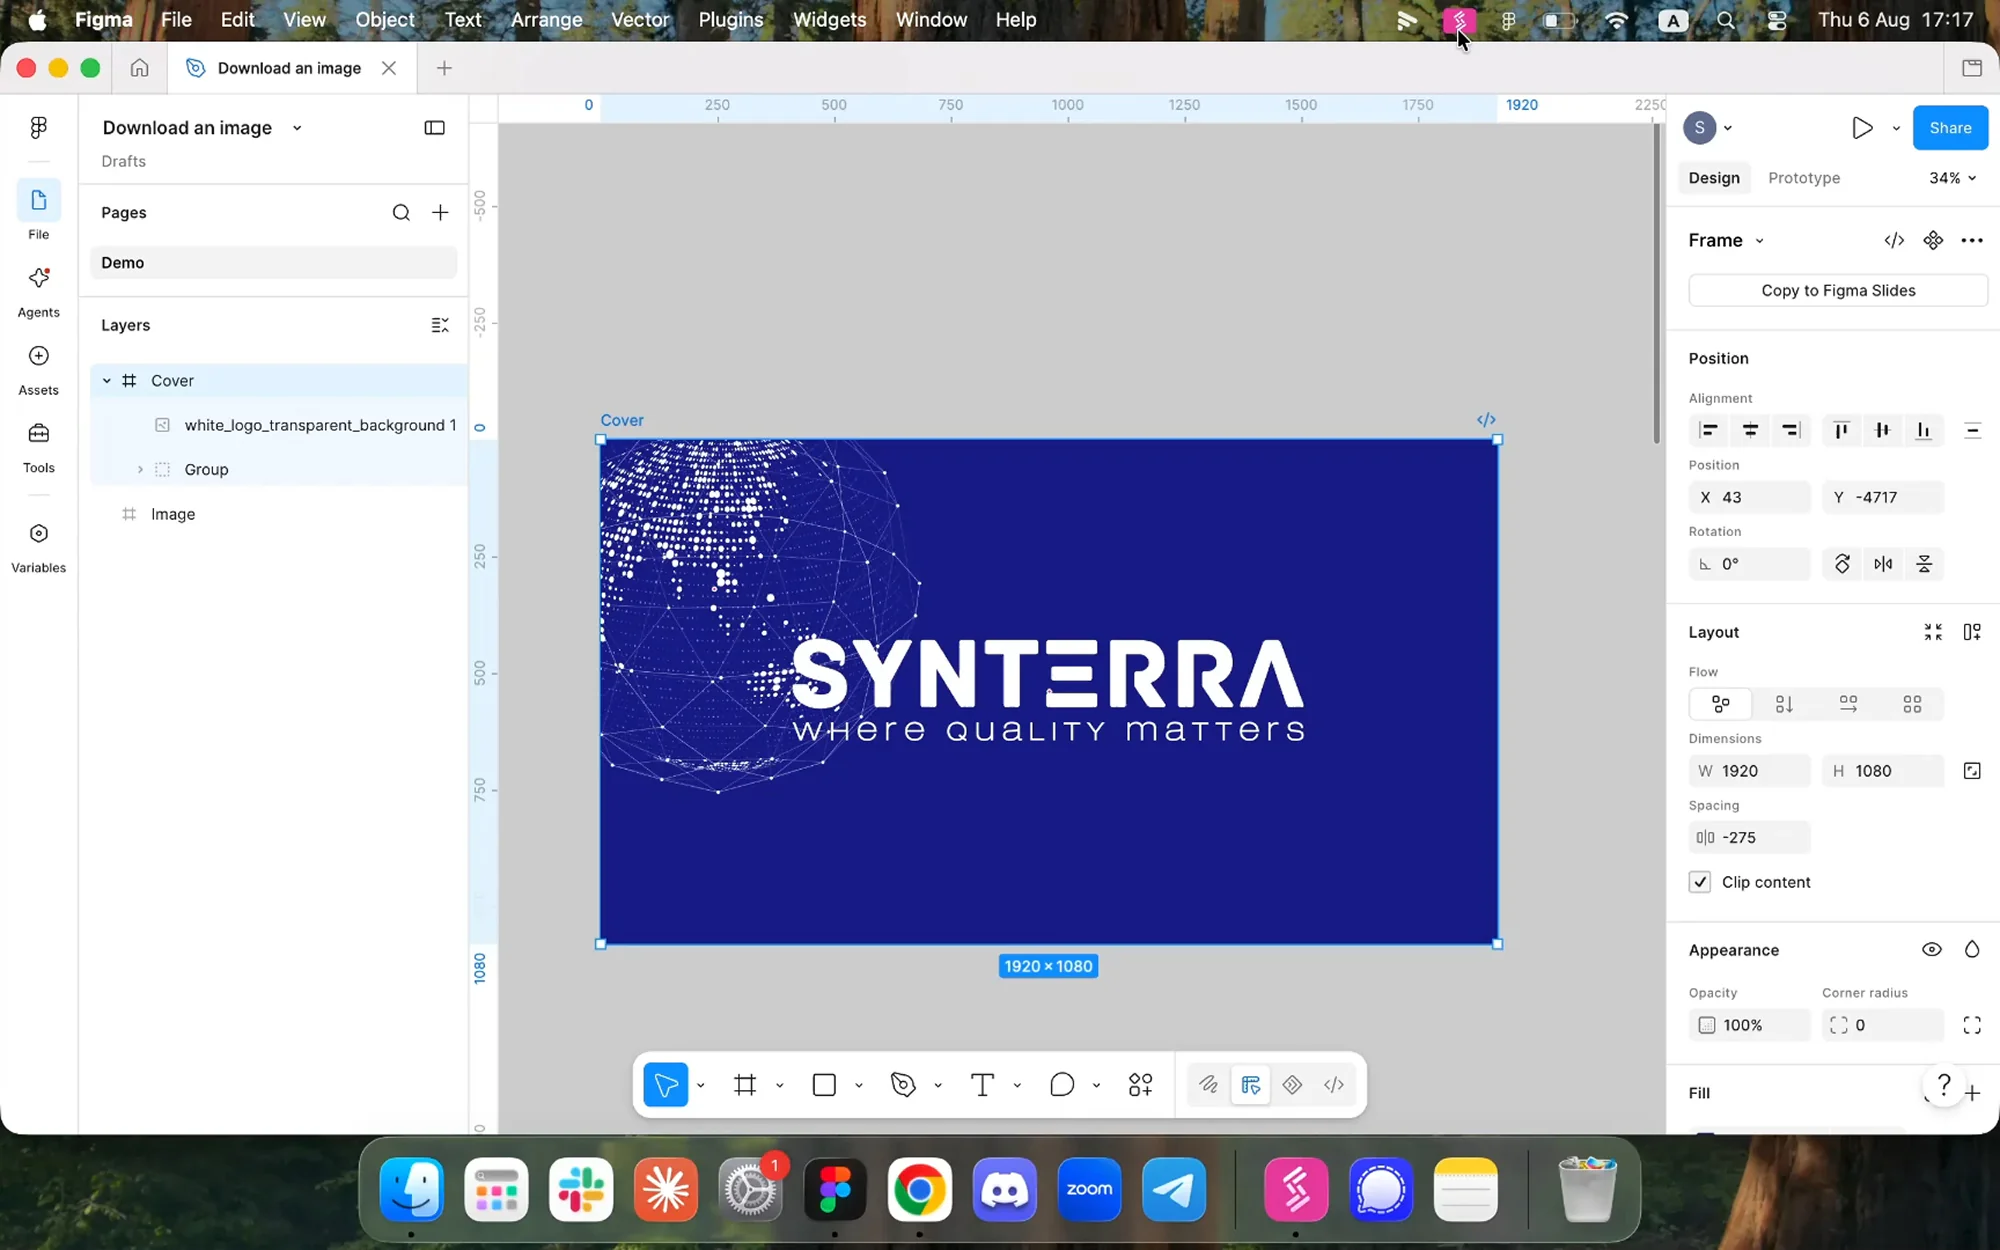Select the grid flow layout option
The height and width of the screenshot is (1250, 2000).
(x=1912, y=704)
